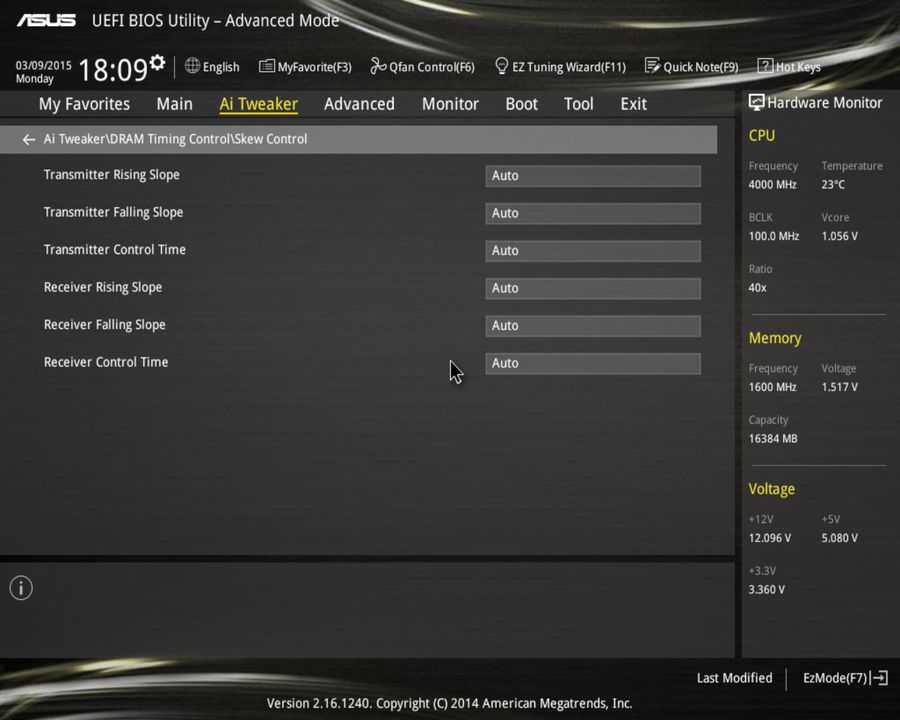Open the Boot menu
The height and width of the screenshot is (720, 900).
(521, 103)
